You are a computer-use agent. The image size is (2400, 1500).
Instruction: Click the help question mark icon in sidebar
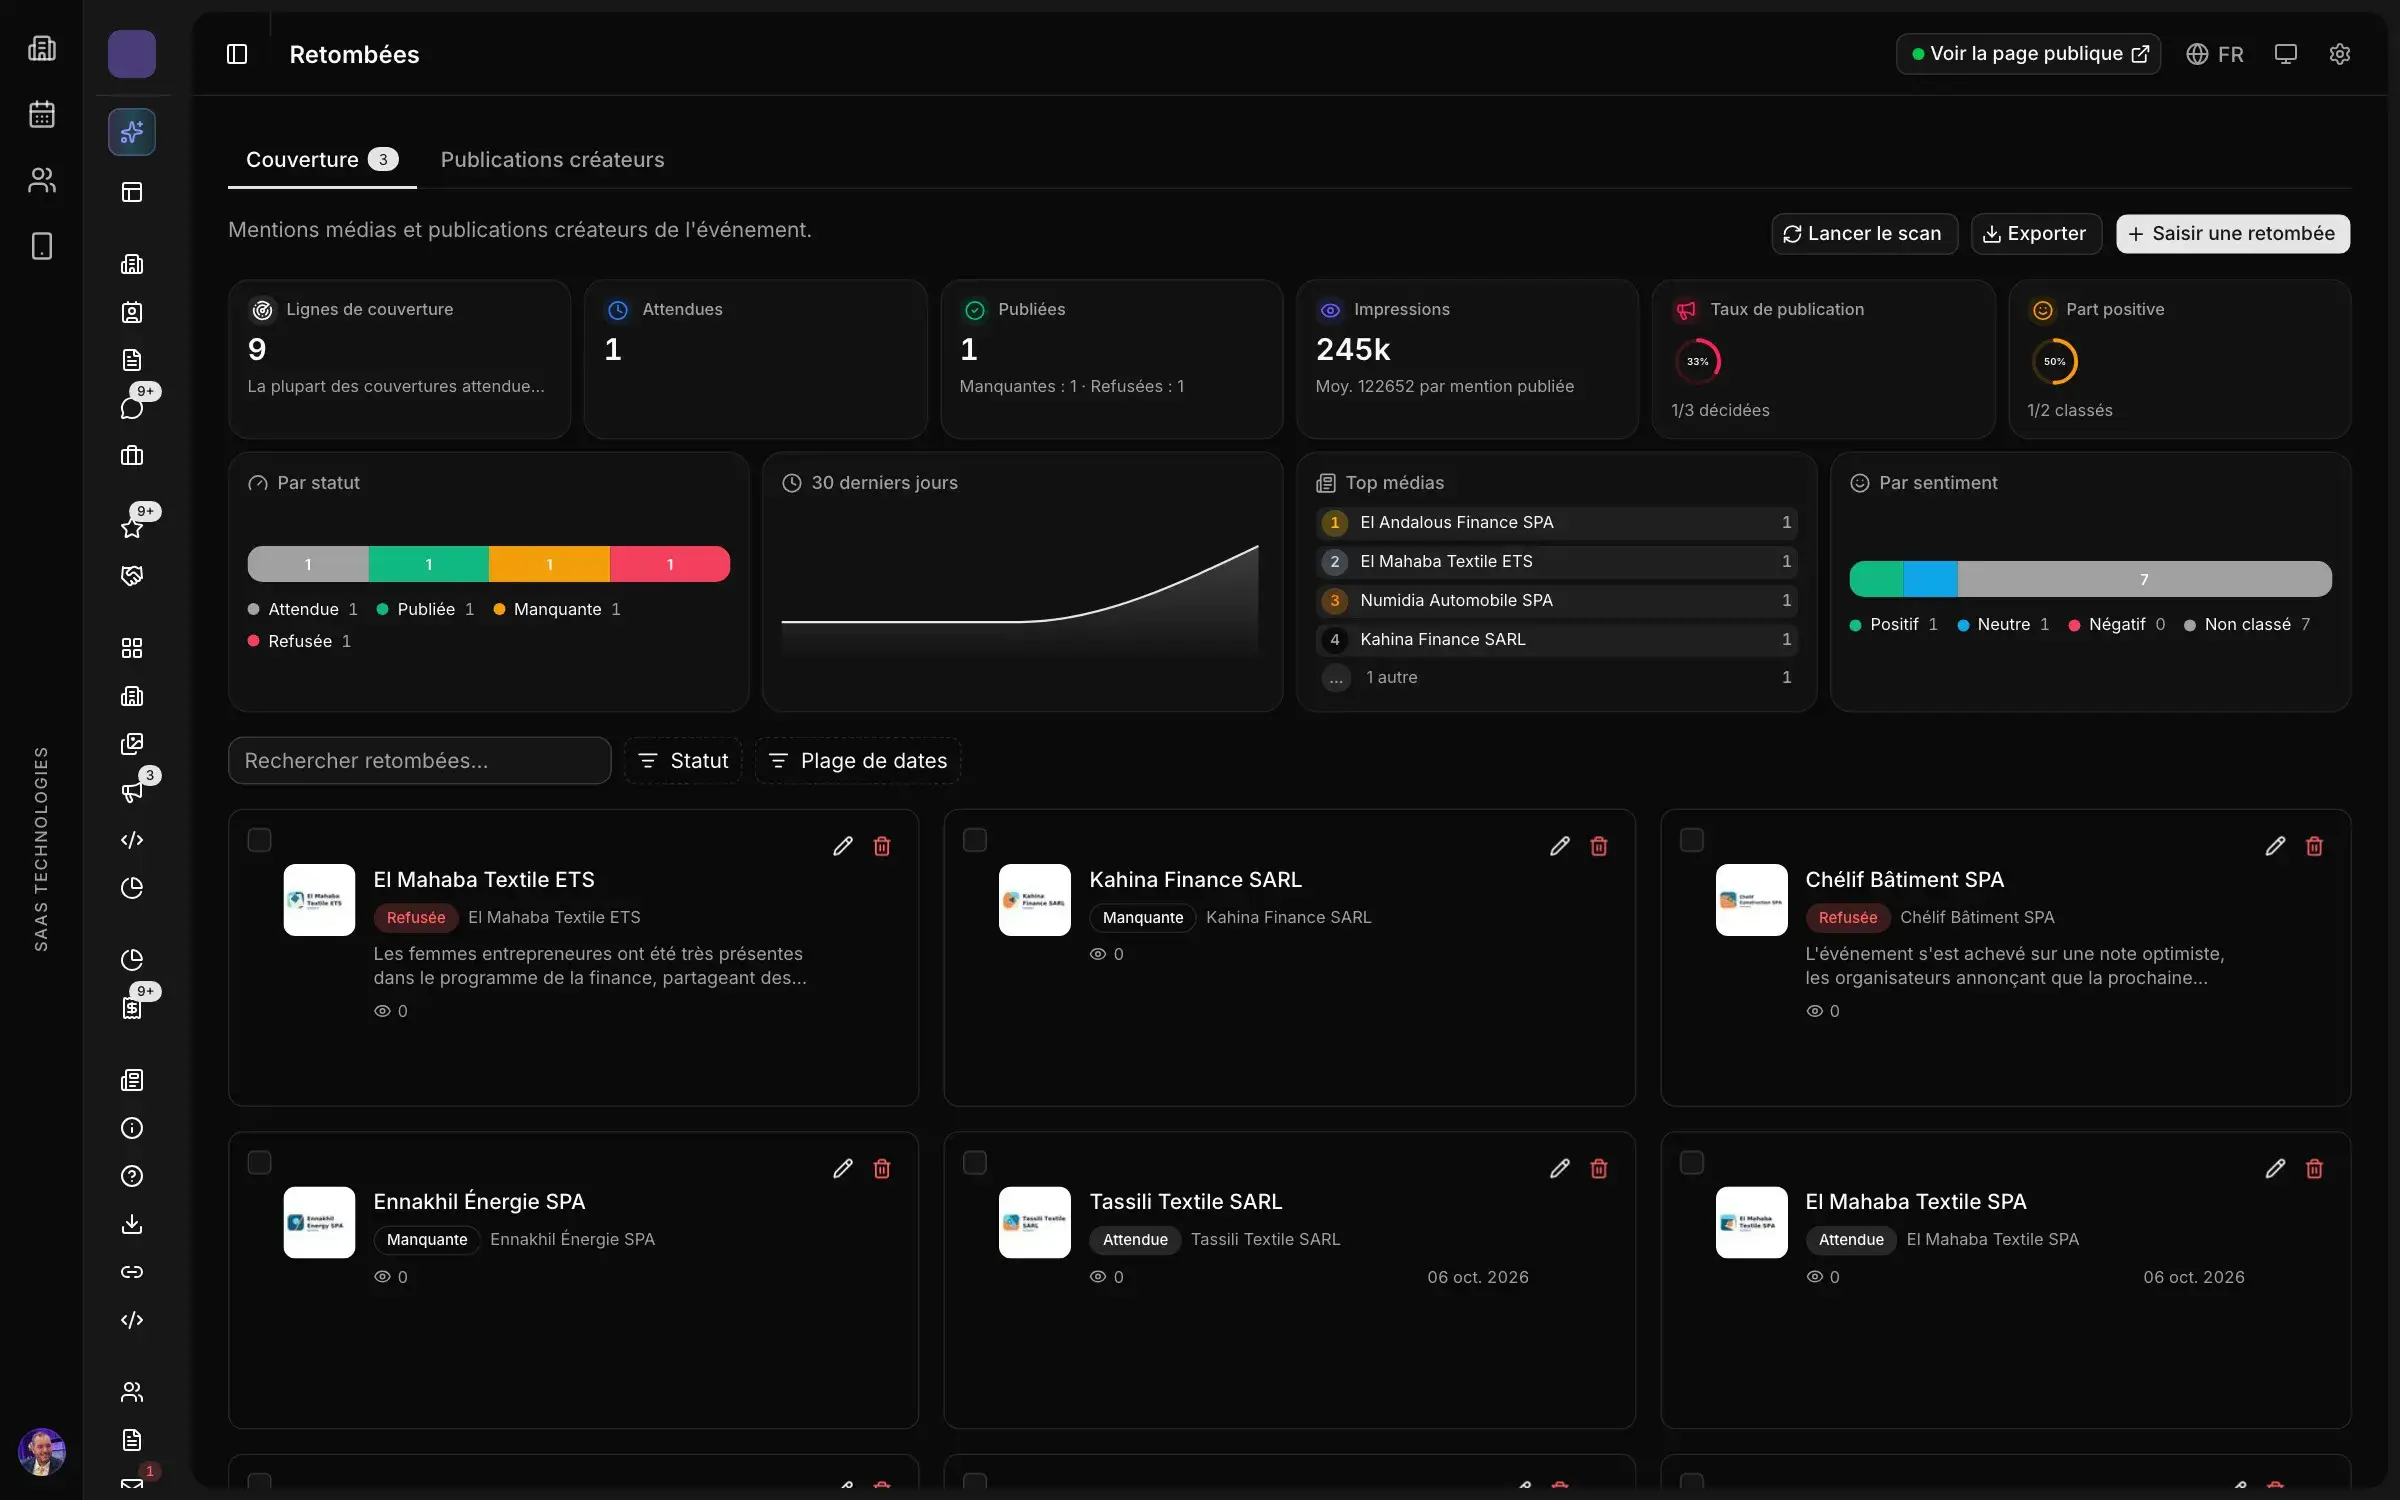(x=132, y=1176)
